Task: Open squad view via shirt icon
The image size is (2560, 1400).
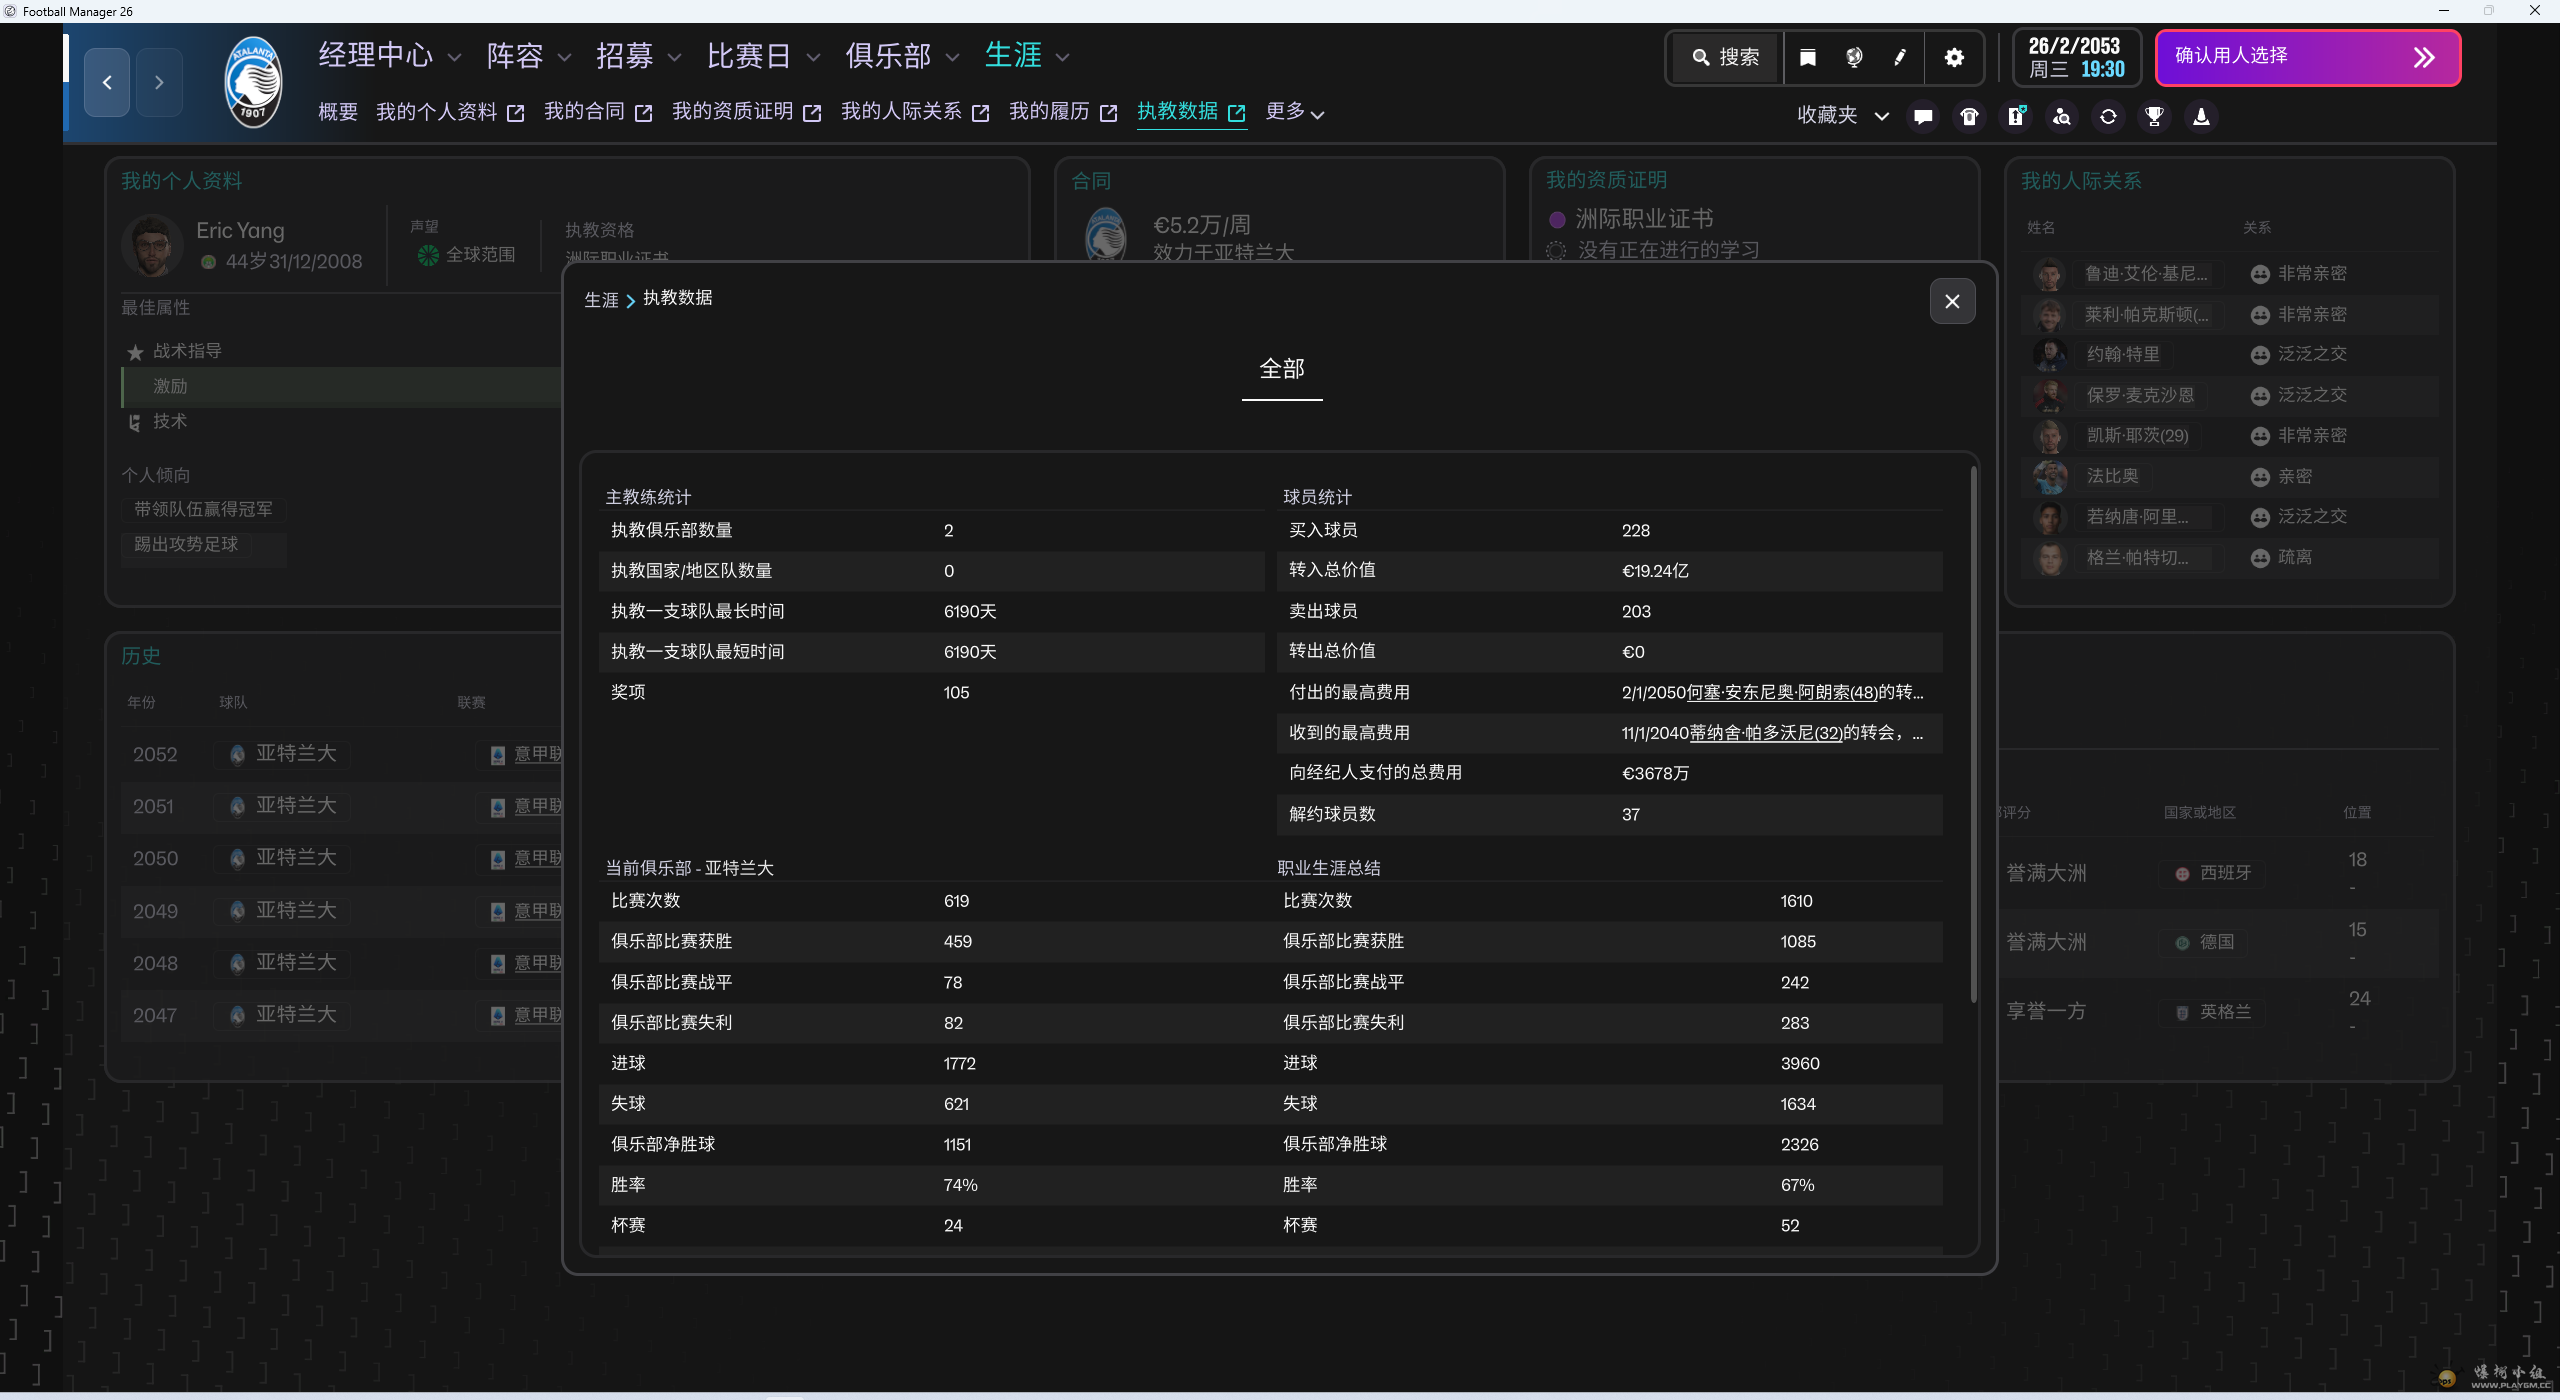Action: click(1968, 116)
